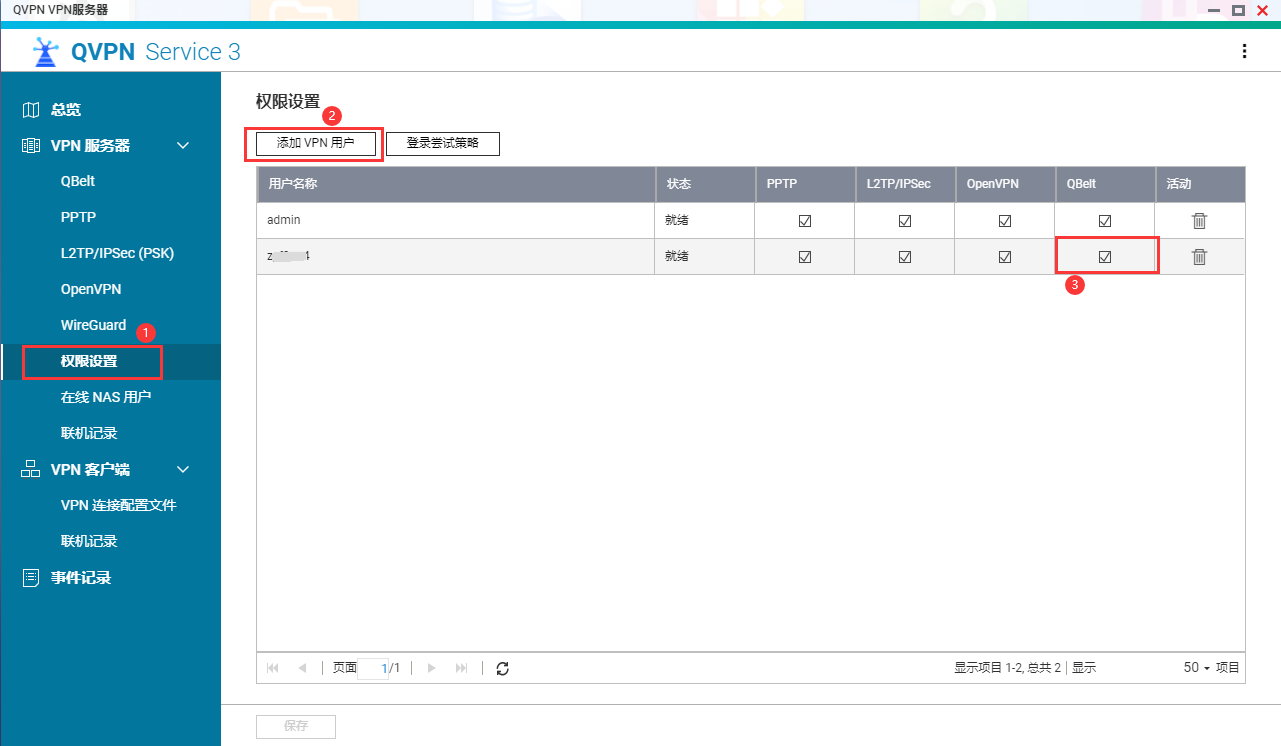Go to the next page arrow
This screenshot has height=746, width=1281.
pos(431,668)
